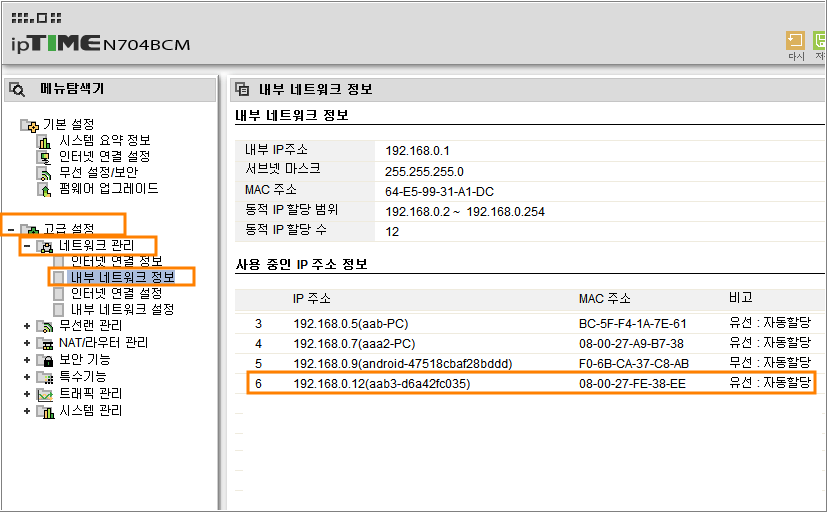The image size is (827, 512).
Task: Click the 보안 기능 lock icon
Action: point(45,360)
